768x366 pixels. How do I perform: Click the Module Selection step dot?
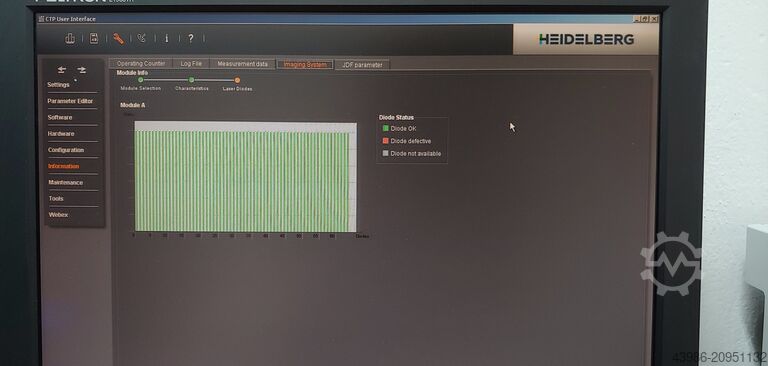pos(141,80)
